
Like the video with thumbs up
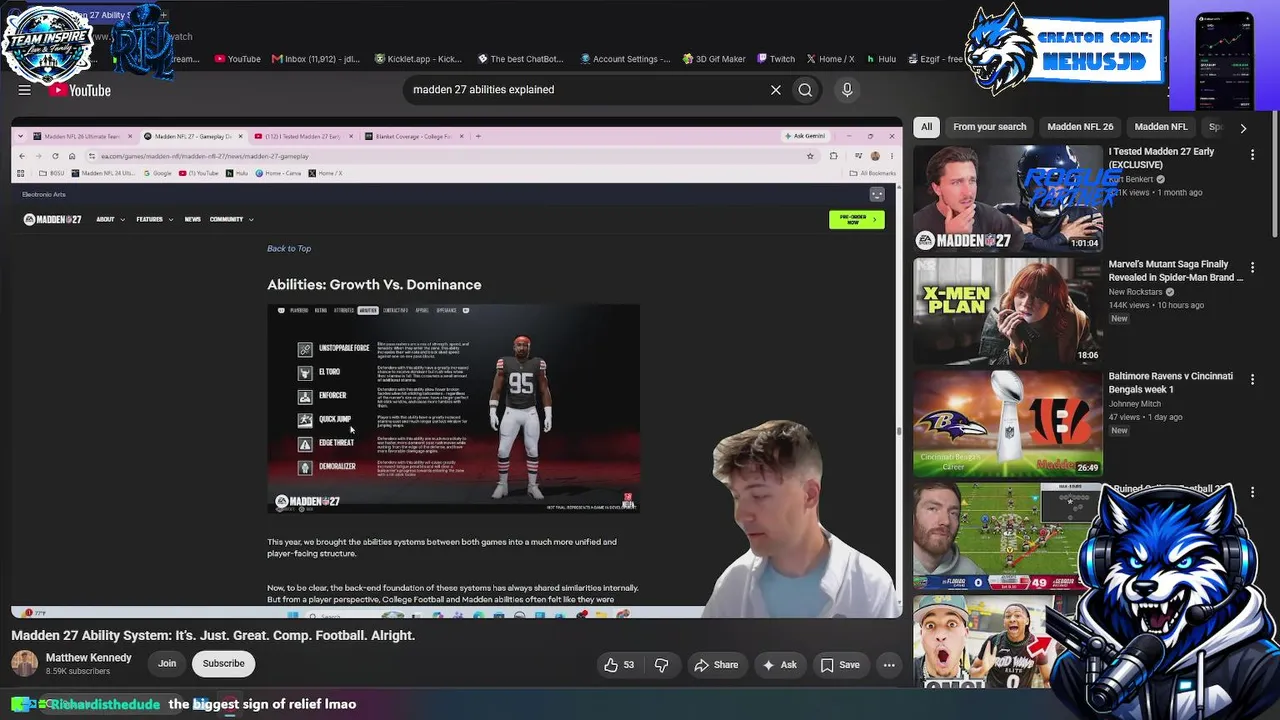[x=621, y=665]
